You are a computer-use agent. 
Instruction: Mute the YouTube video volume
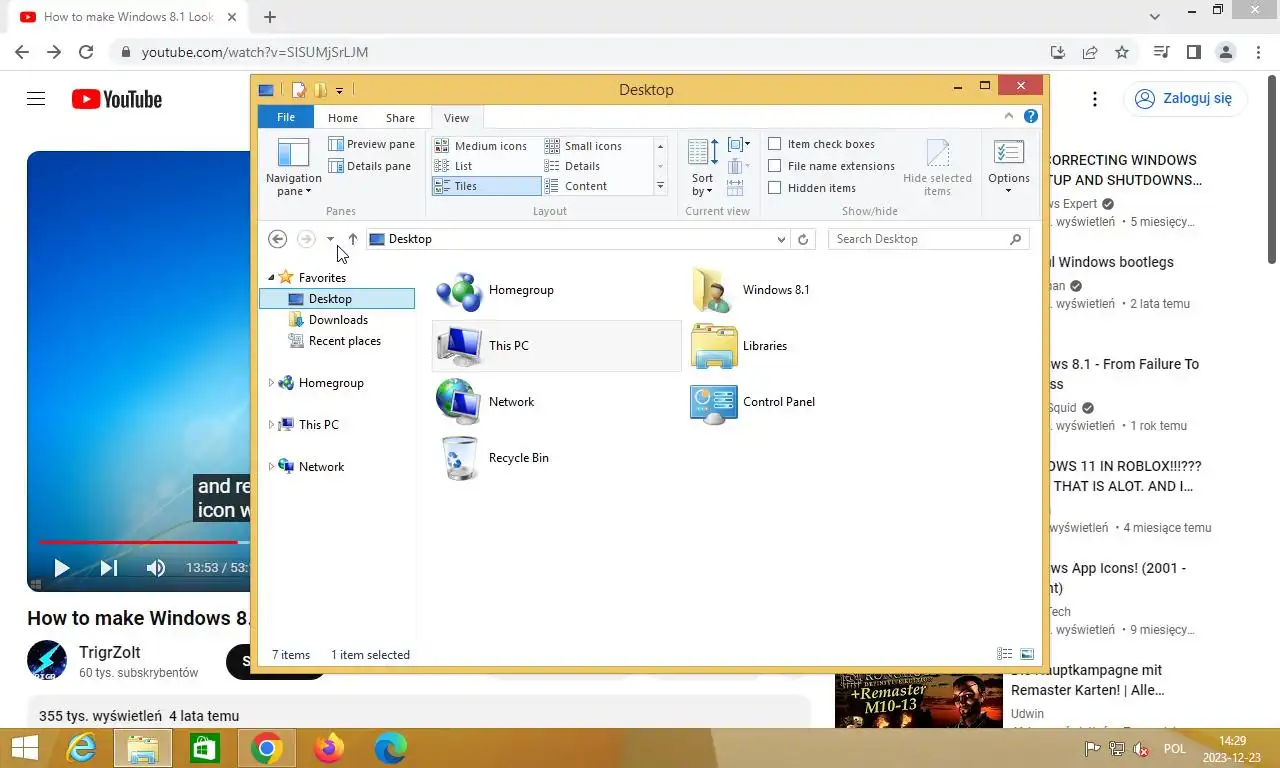point(156,568)
